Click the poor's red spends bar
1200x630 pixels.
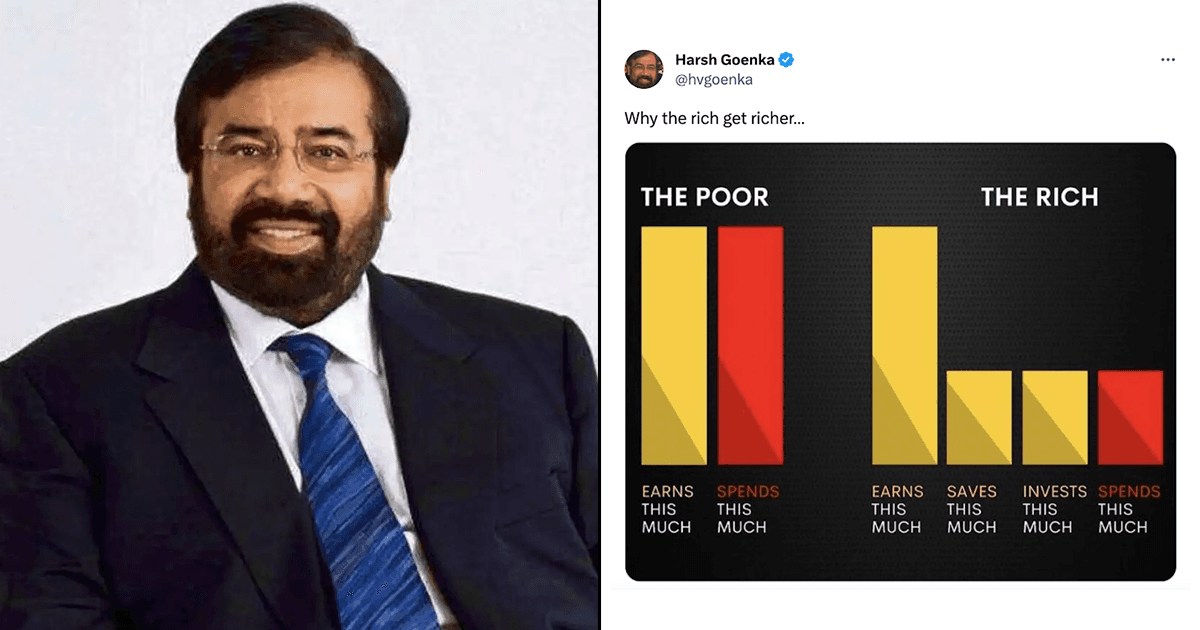750,345
